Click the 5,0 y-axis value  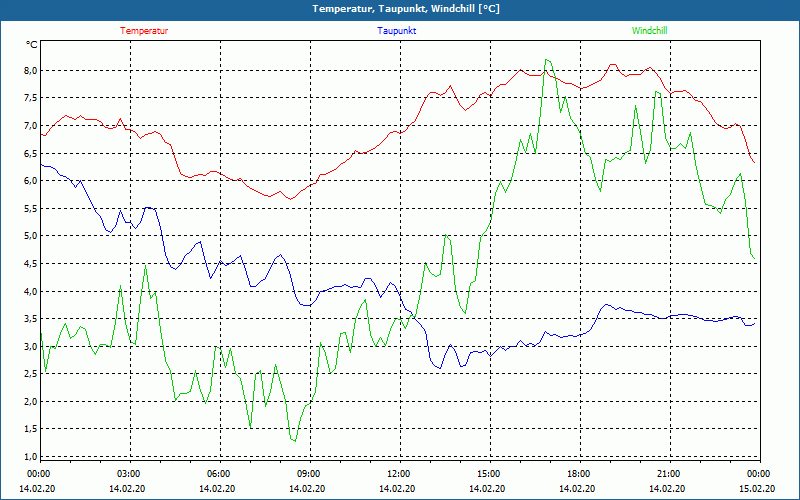(31, 236)
